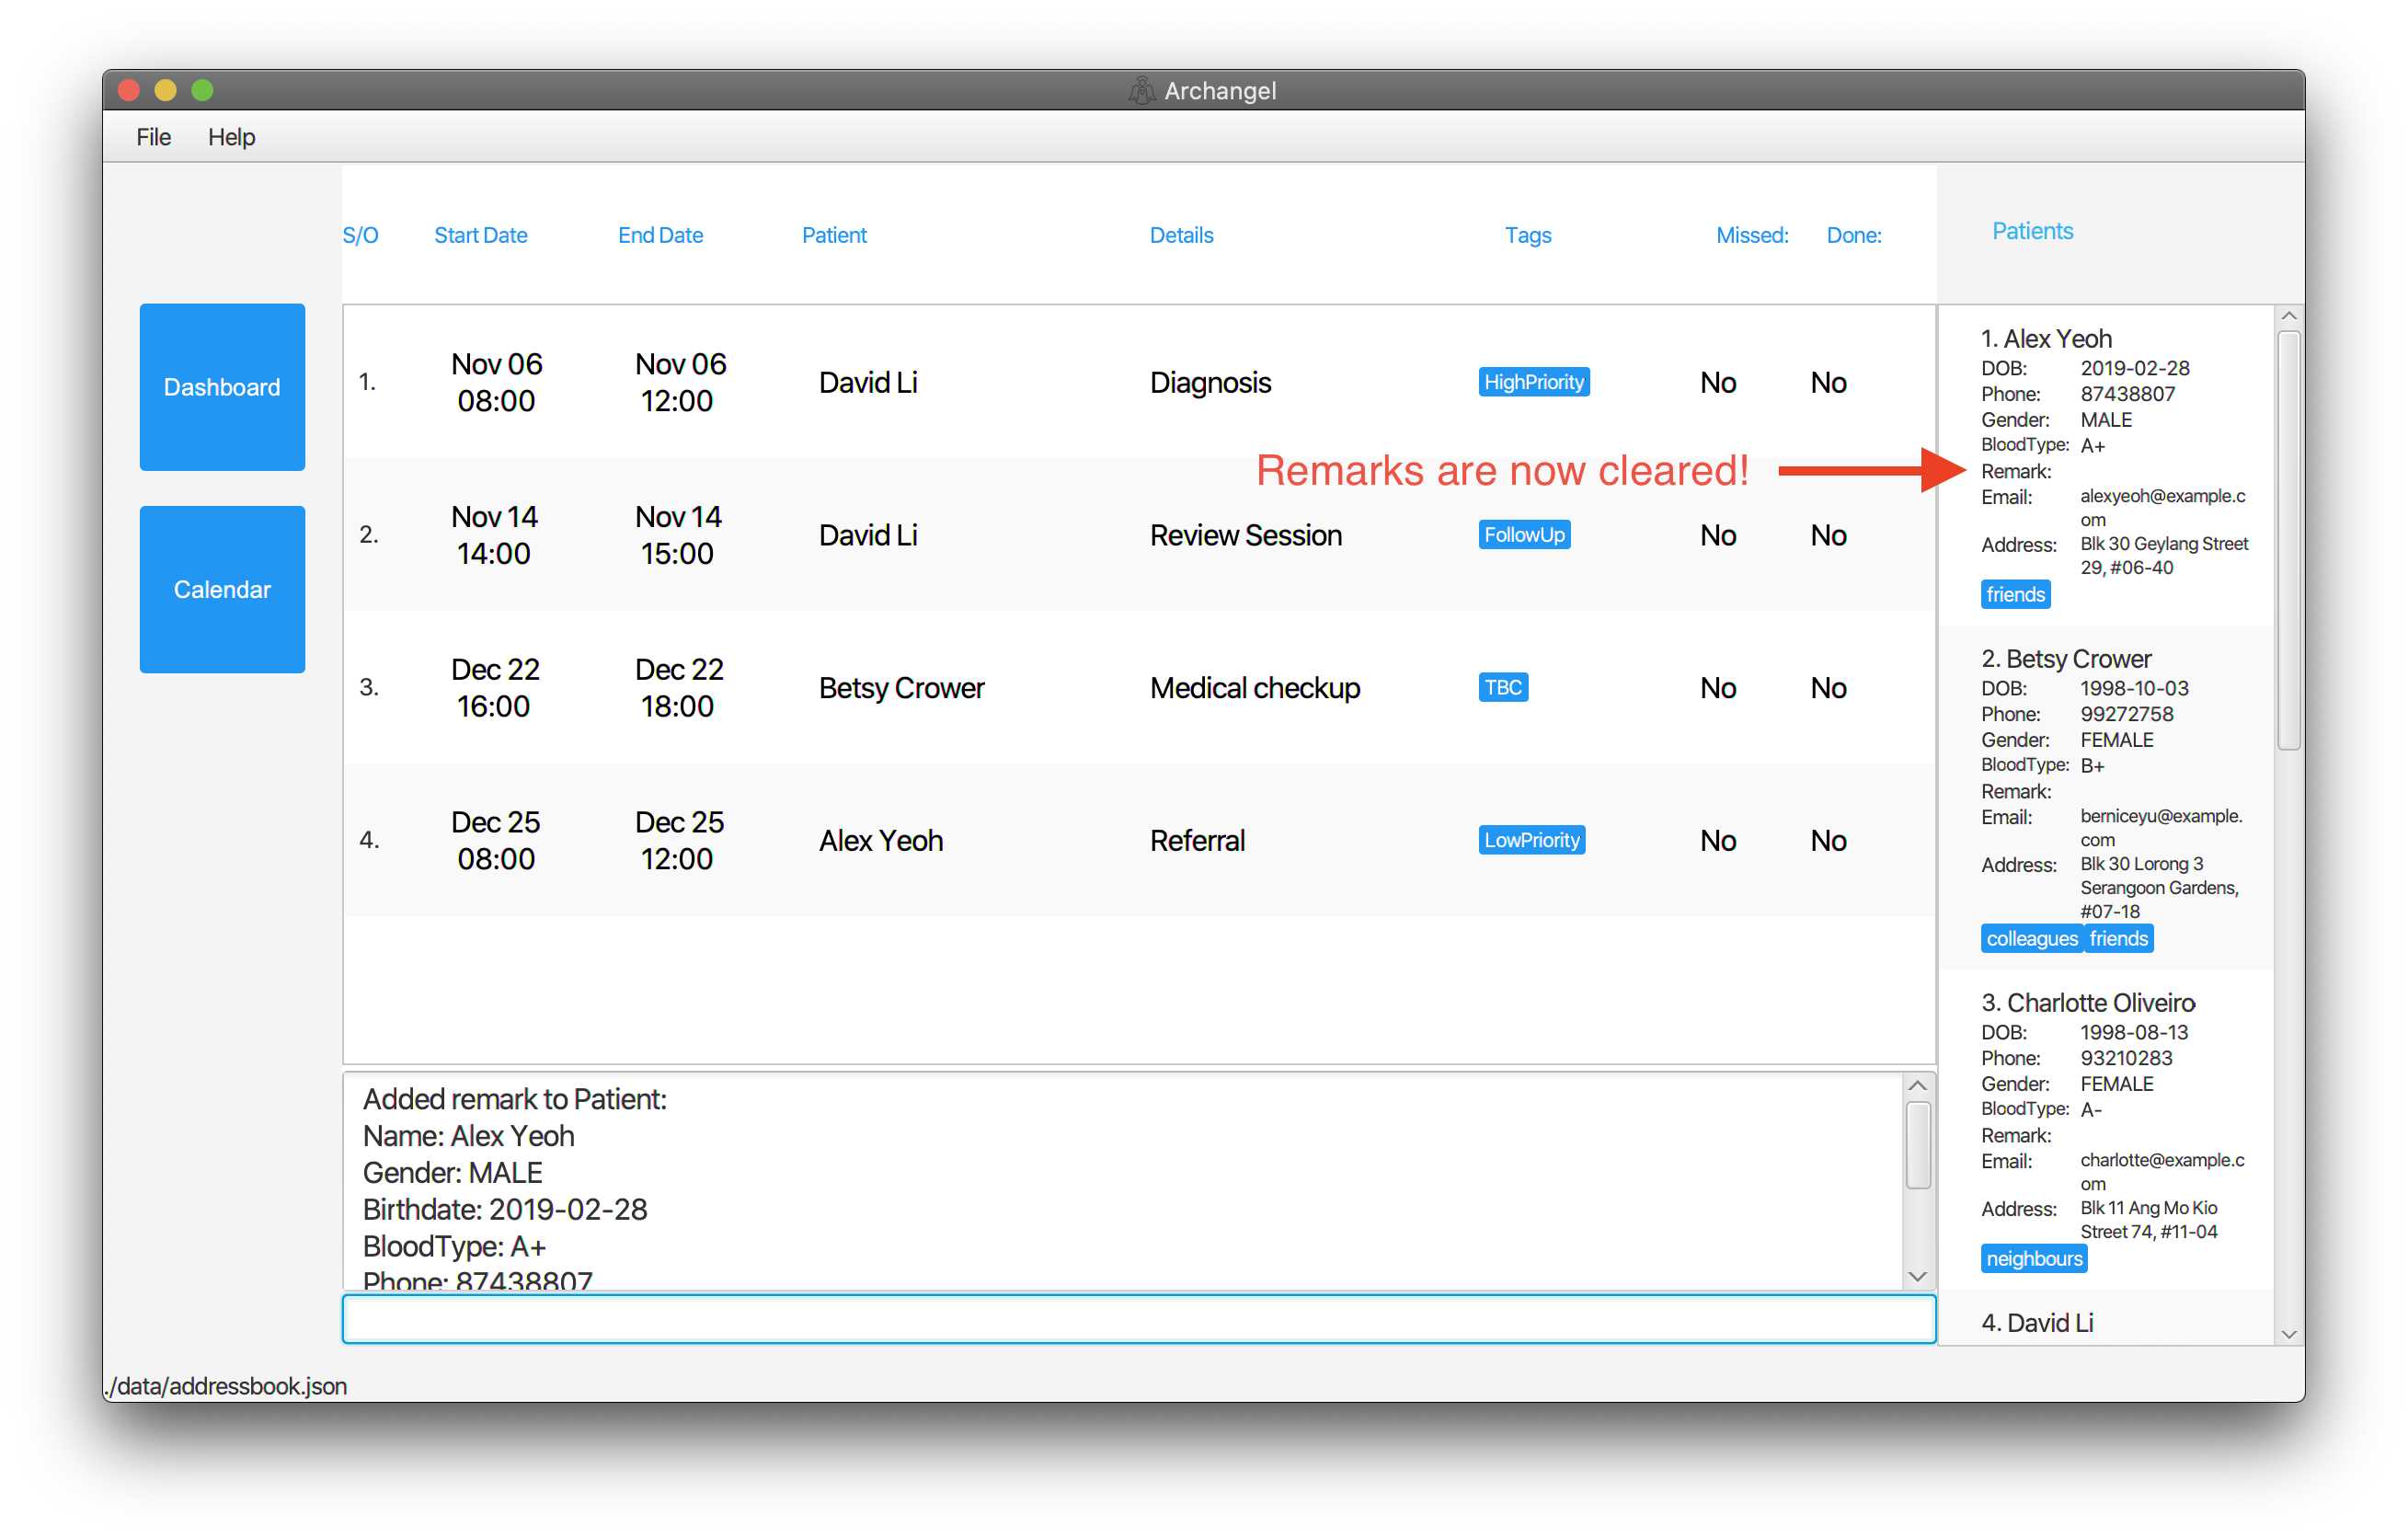Click the 'Added remark to Patient:' result text
This screenshot has height=1538, width=2408.
coord(514,1099)
